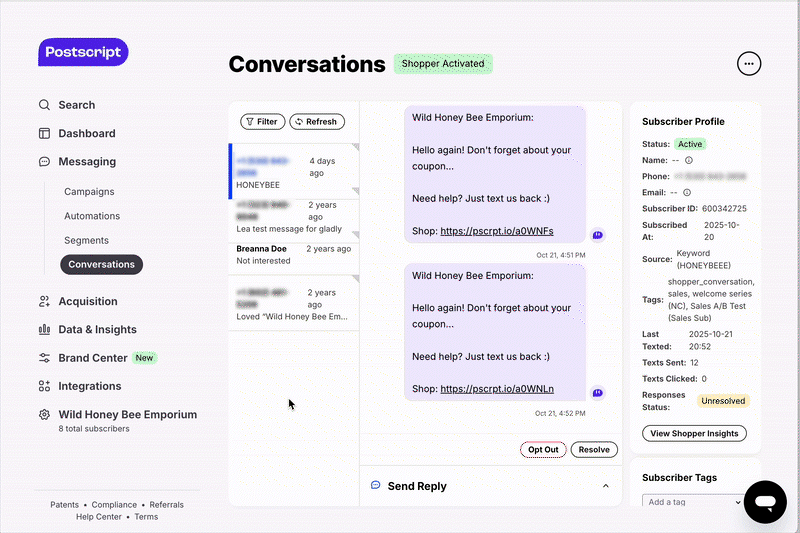Image resolution: width=800 pixels, height=533 pixels.
Task: Click the New badge beside Brand Center
Action: (144, 358)
